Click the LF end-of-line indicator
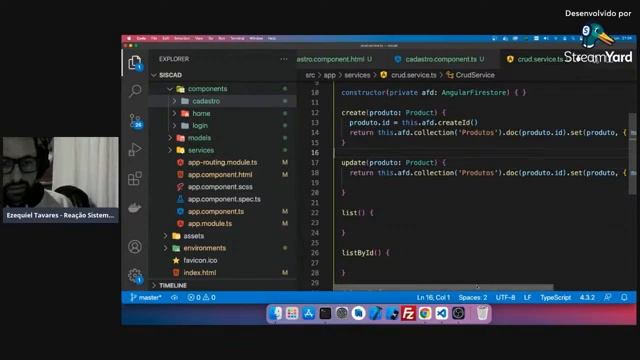Image resolution: width=640 pixels, height=360 pixels. [x=527, y=298]
